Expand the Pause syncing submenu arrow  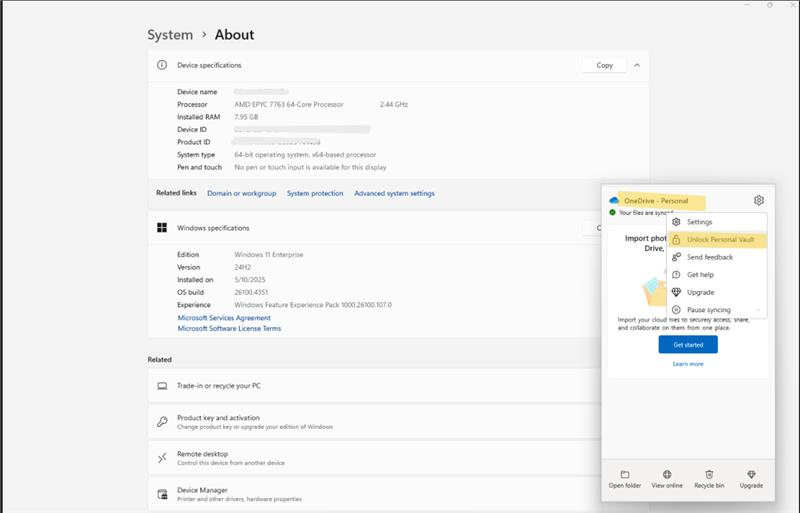758,310
